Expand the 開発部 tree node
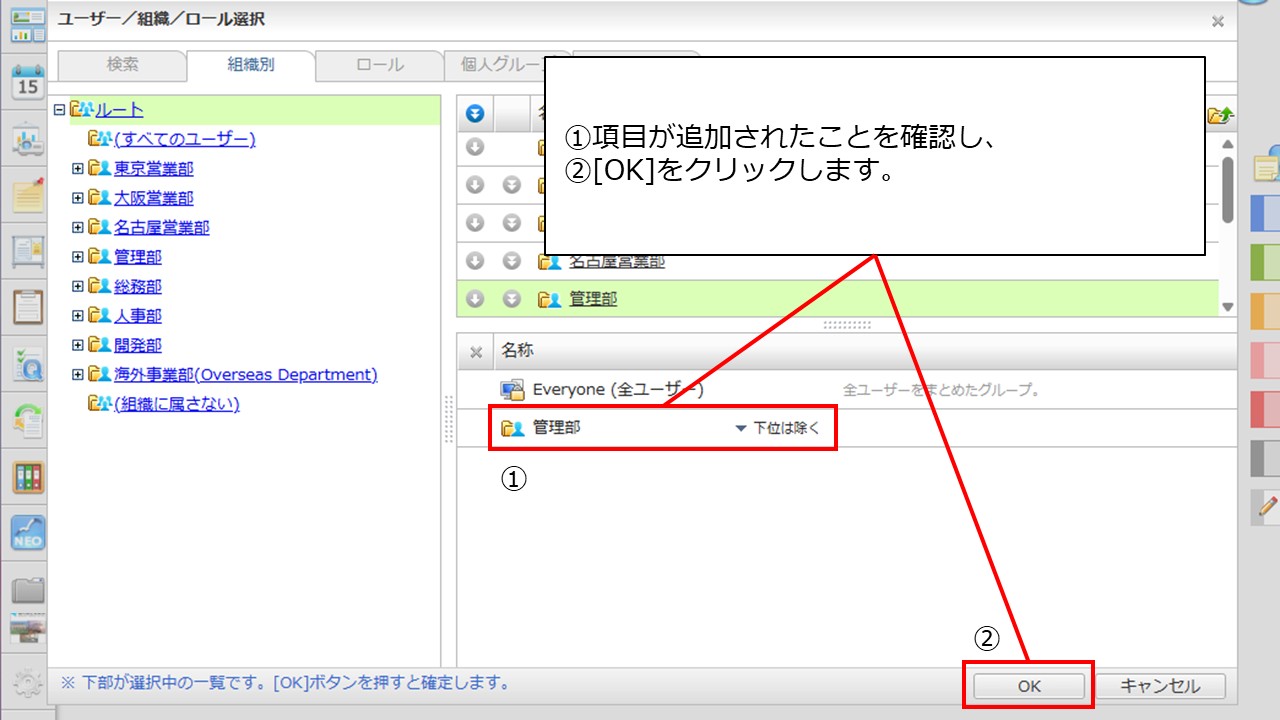Screen dimensions: 1280x720 [x=78, y=345]
